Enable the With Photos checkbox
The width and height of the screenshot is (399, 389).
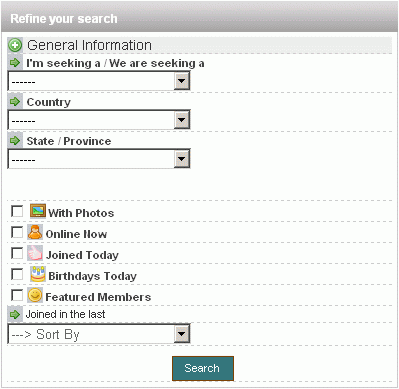17,211
